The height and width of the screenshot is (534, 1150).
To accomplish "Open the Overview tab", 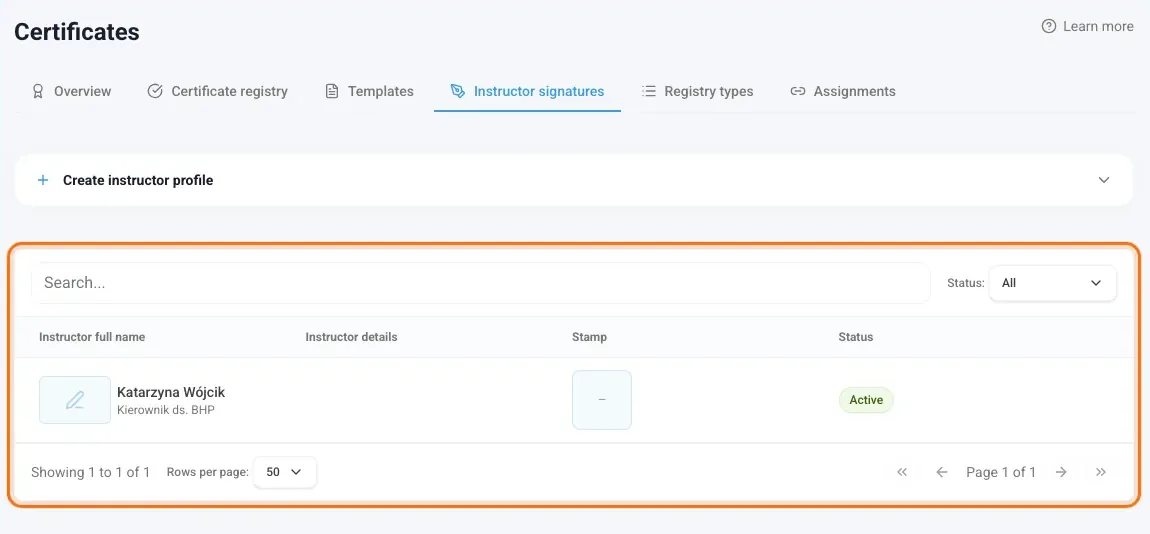I will [71, 92].
